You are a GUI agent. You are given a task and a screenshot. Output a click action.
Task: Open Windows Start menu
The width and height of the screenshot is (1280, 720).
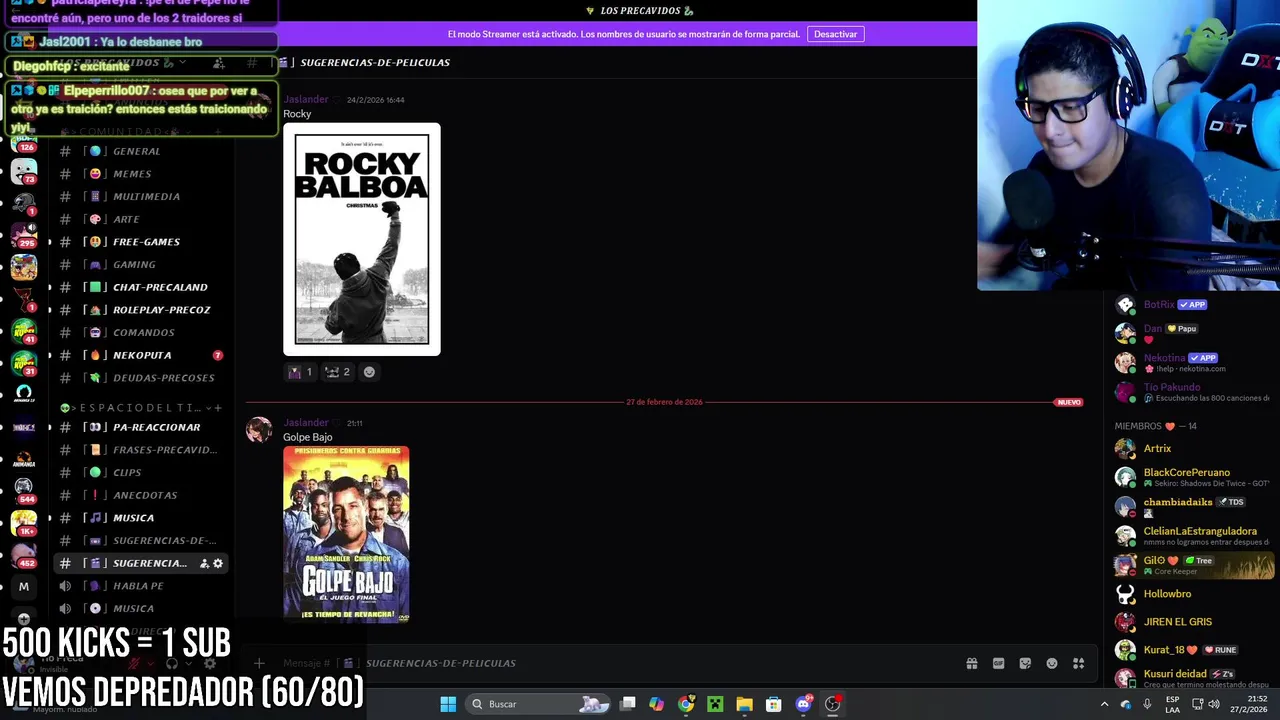tap(448, 704)
